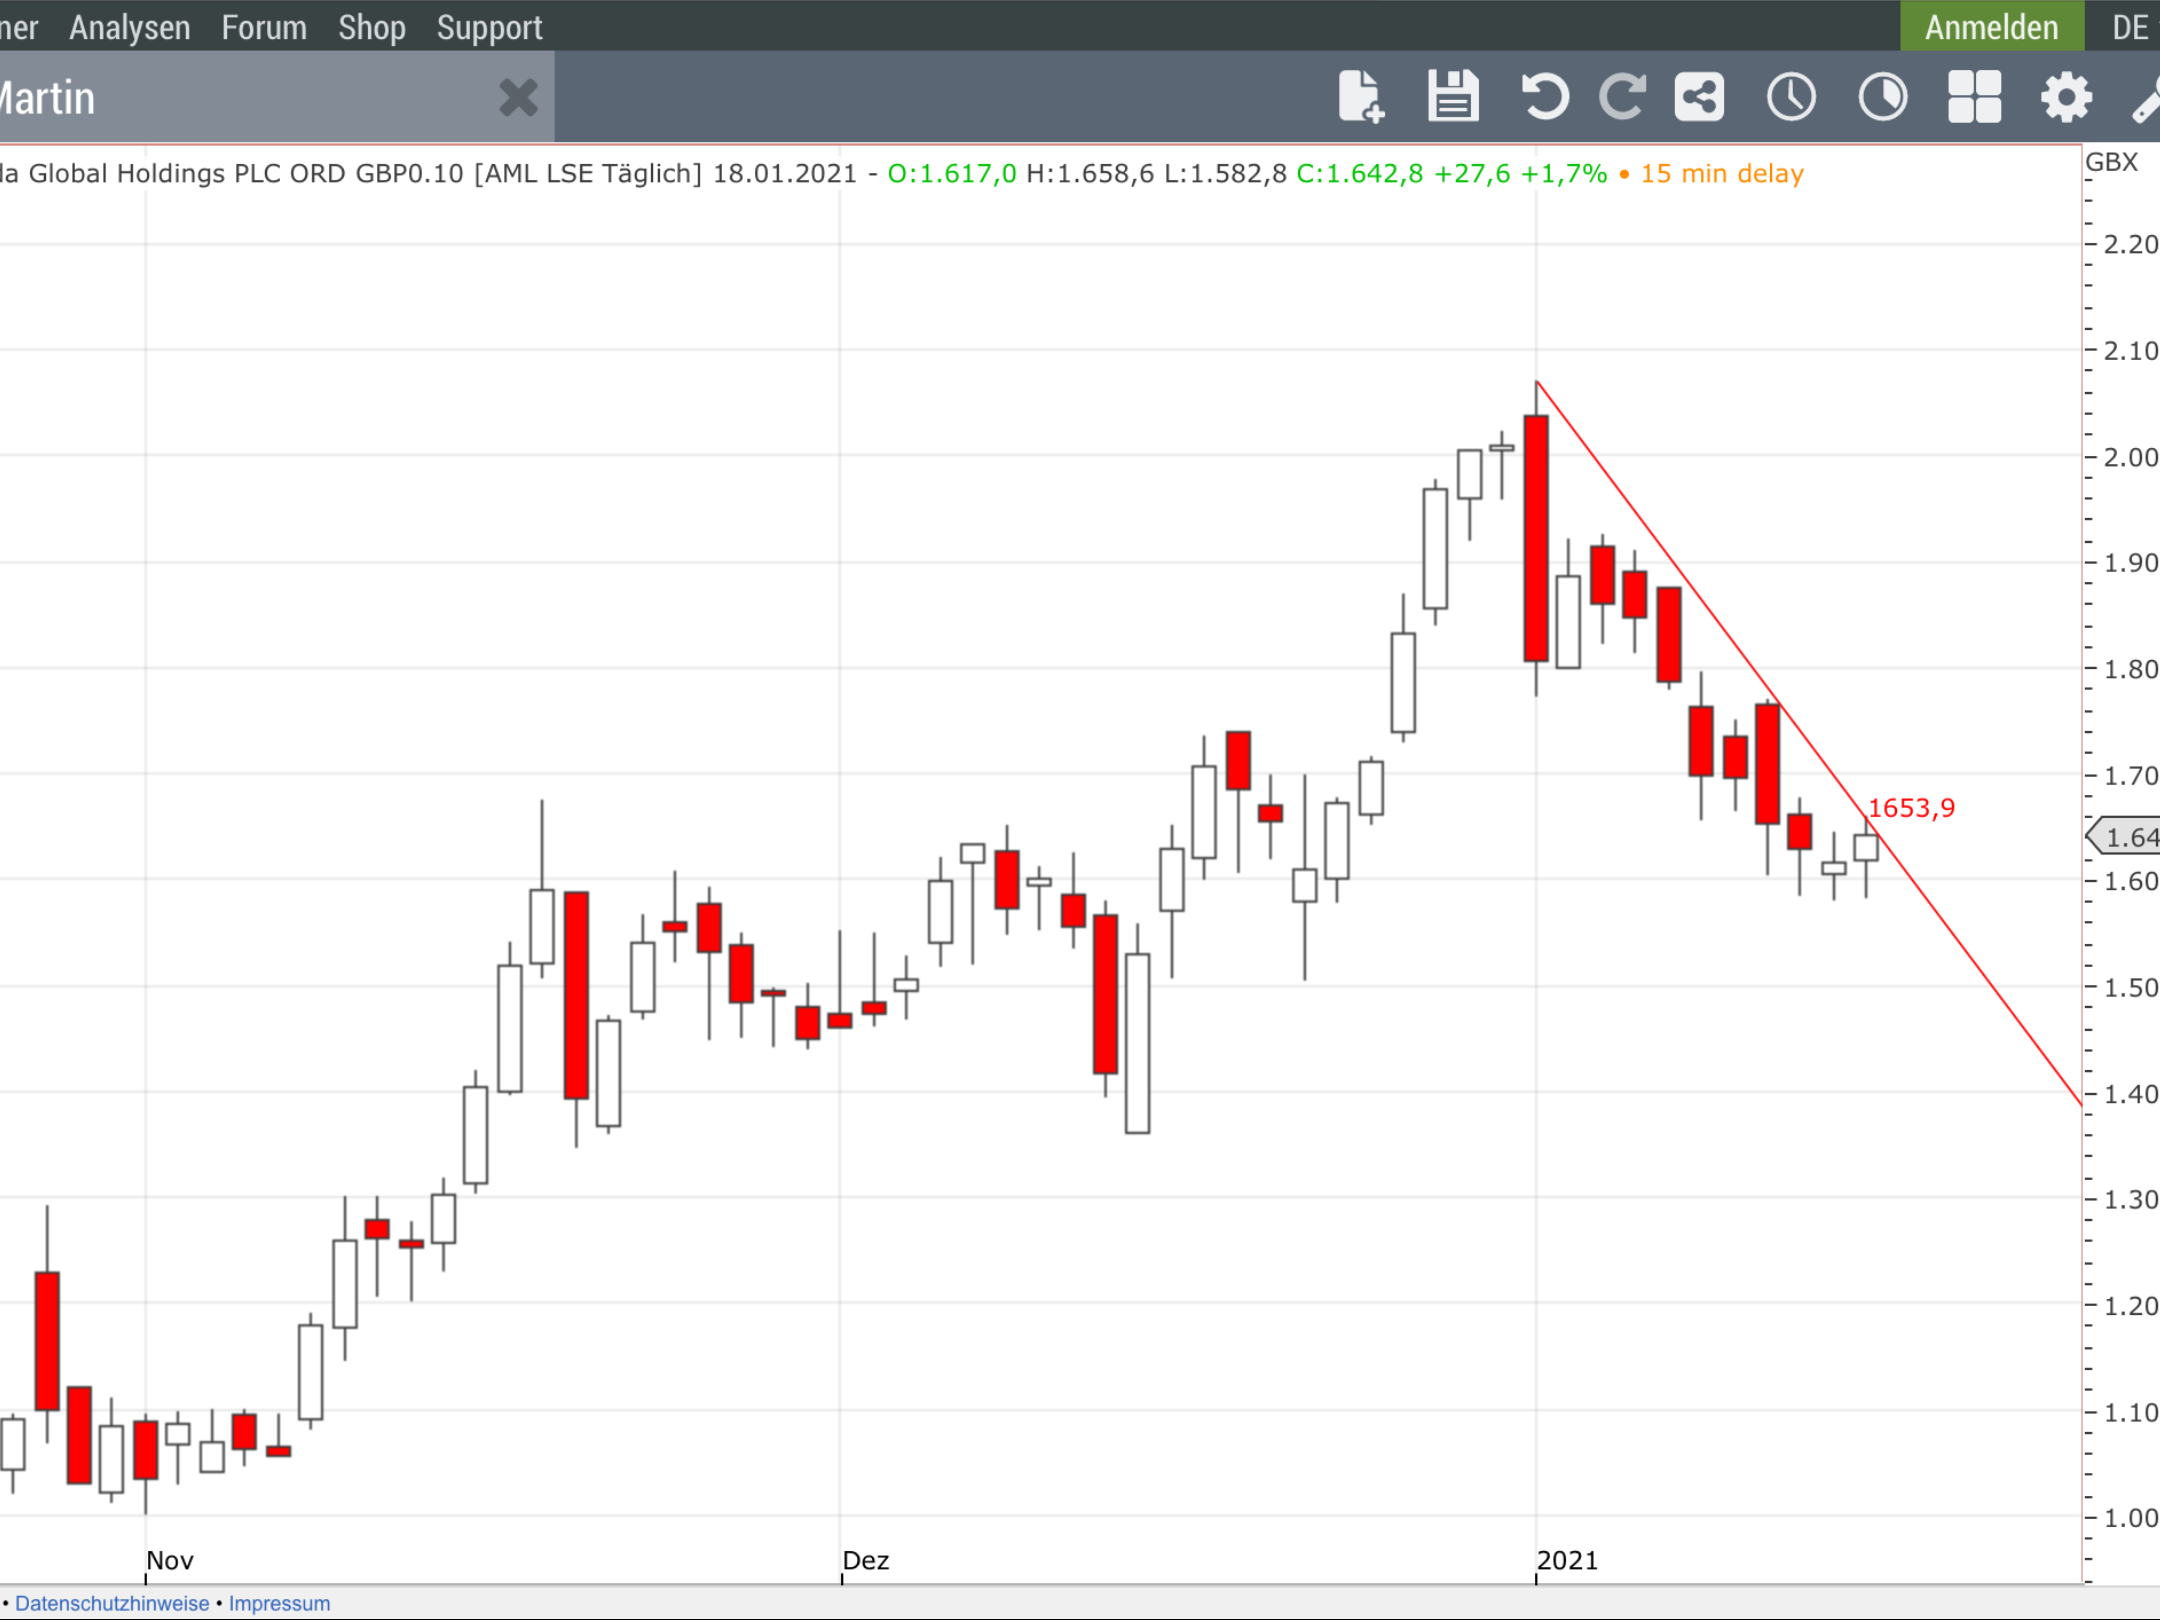Undo last action with the undo arrow

coord(1544,97)
